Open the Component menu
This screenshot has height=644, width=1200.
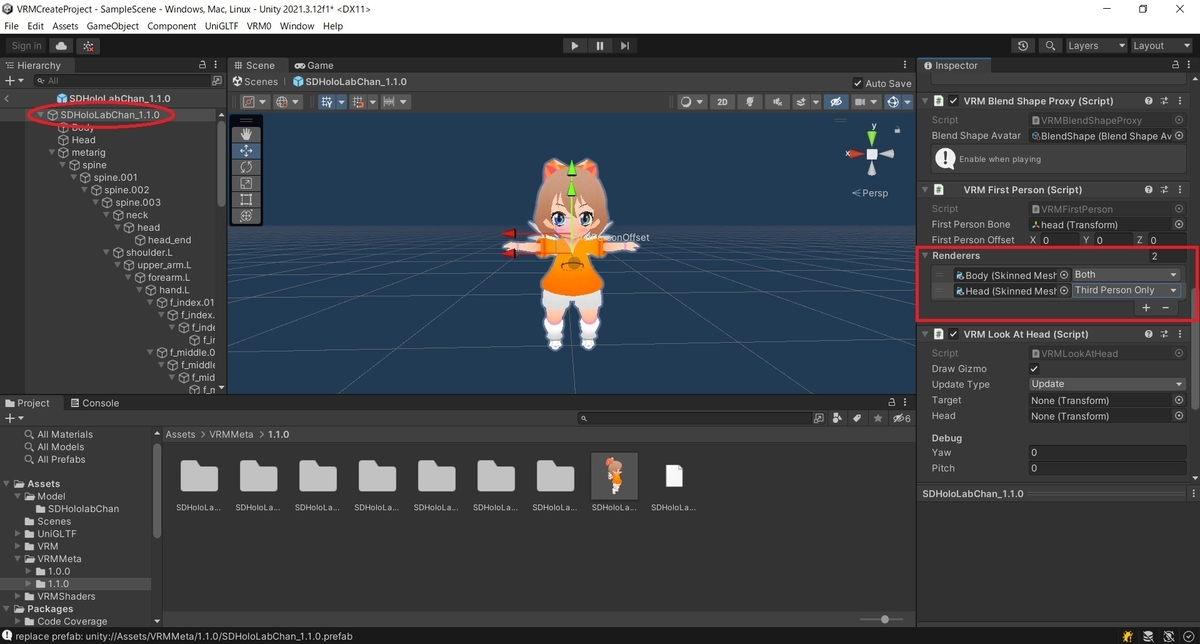pos(172,26)
